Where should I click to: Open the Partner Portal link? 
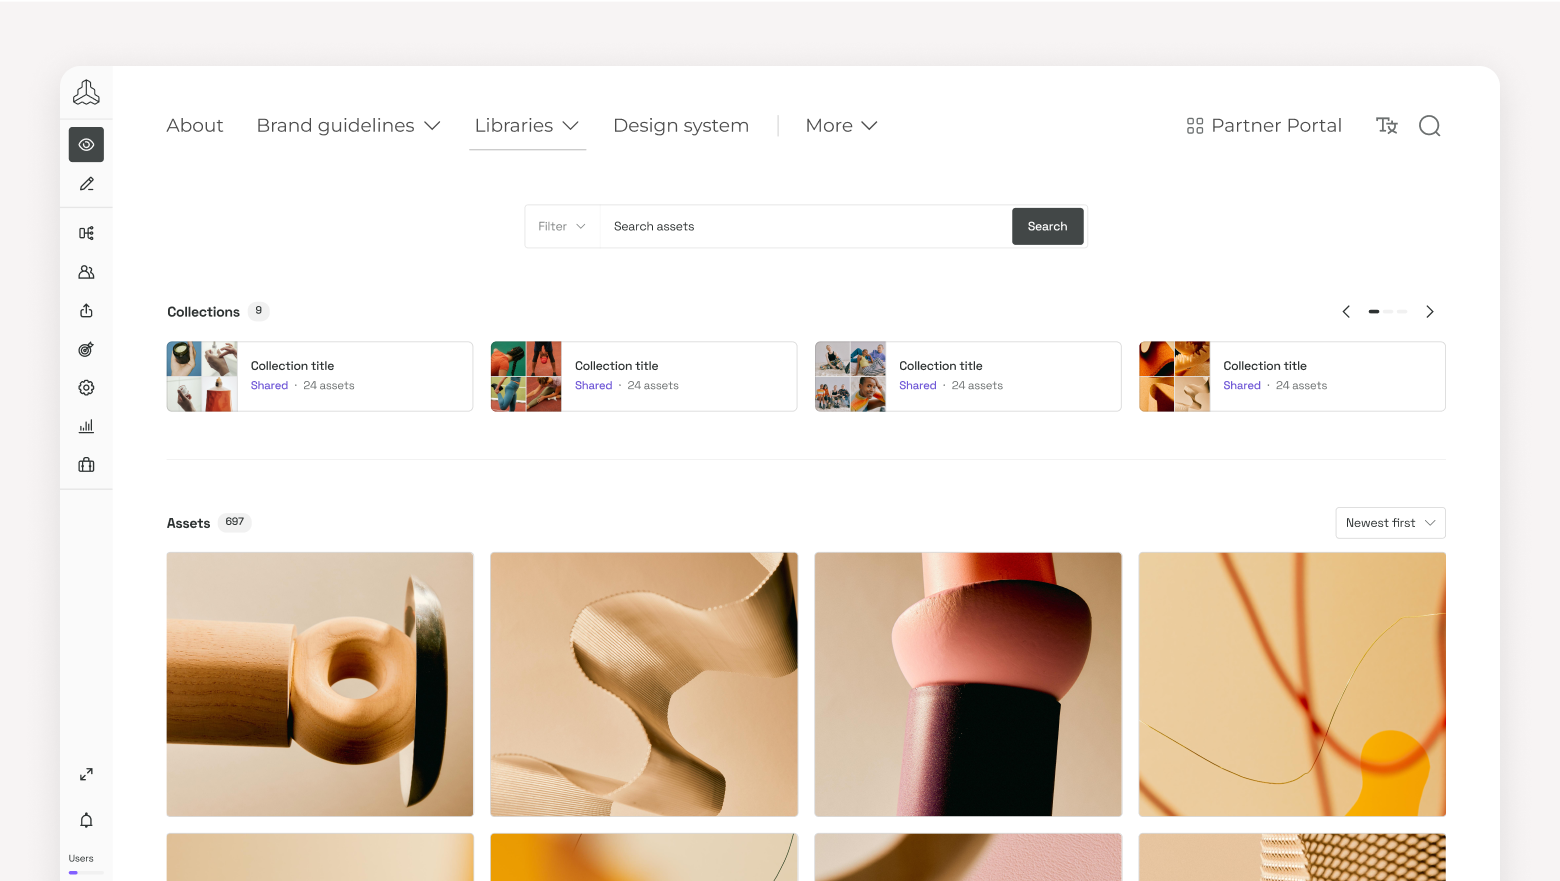tap(1264, 125)
